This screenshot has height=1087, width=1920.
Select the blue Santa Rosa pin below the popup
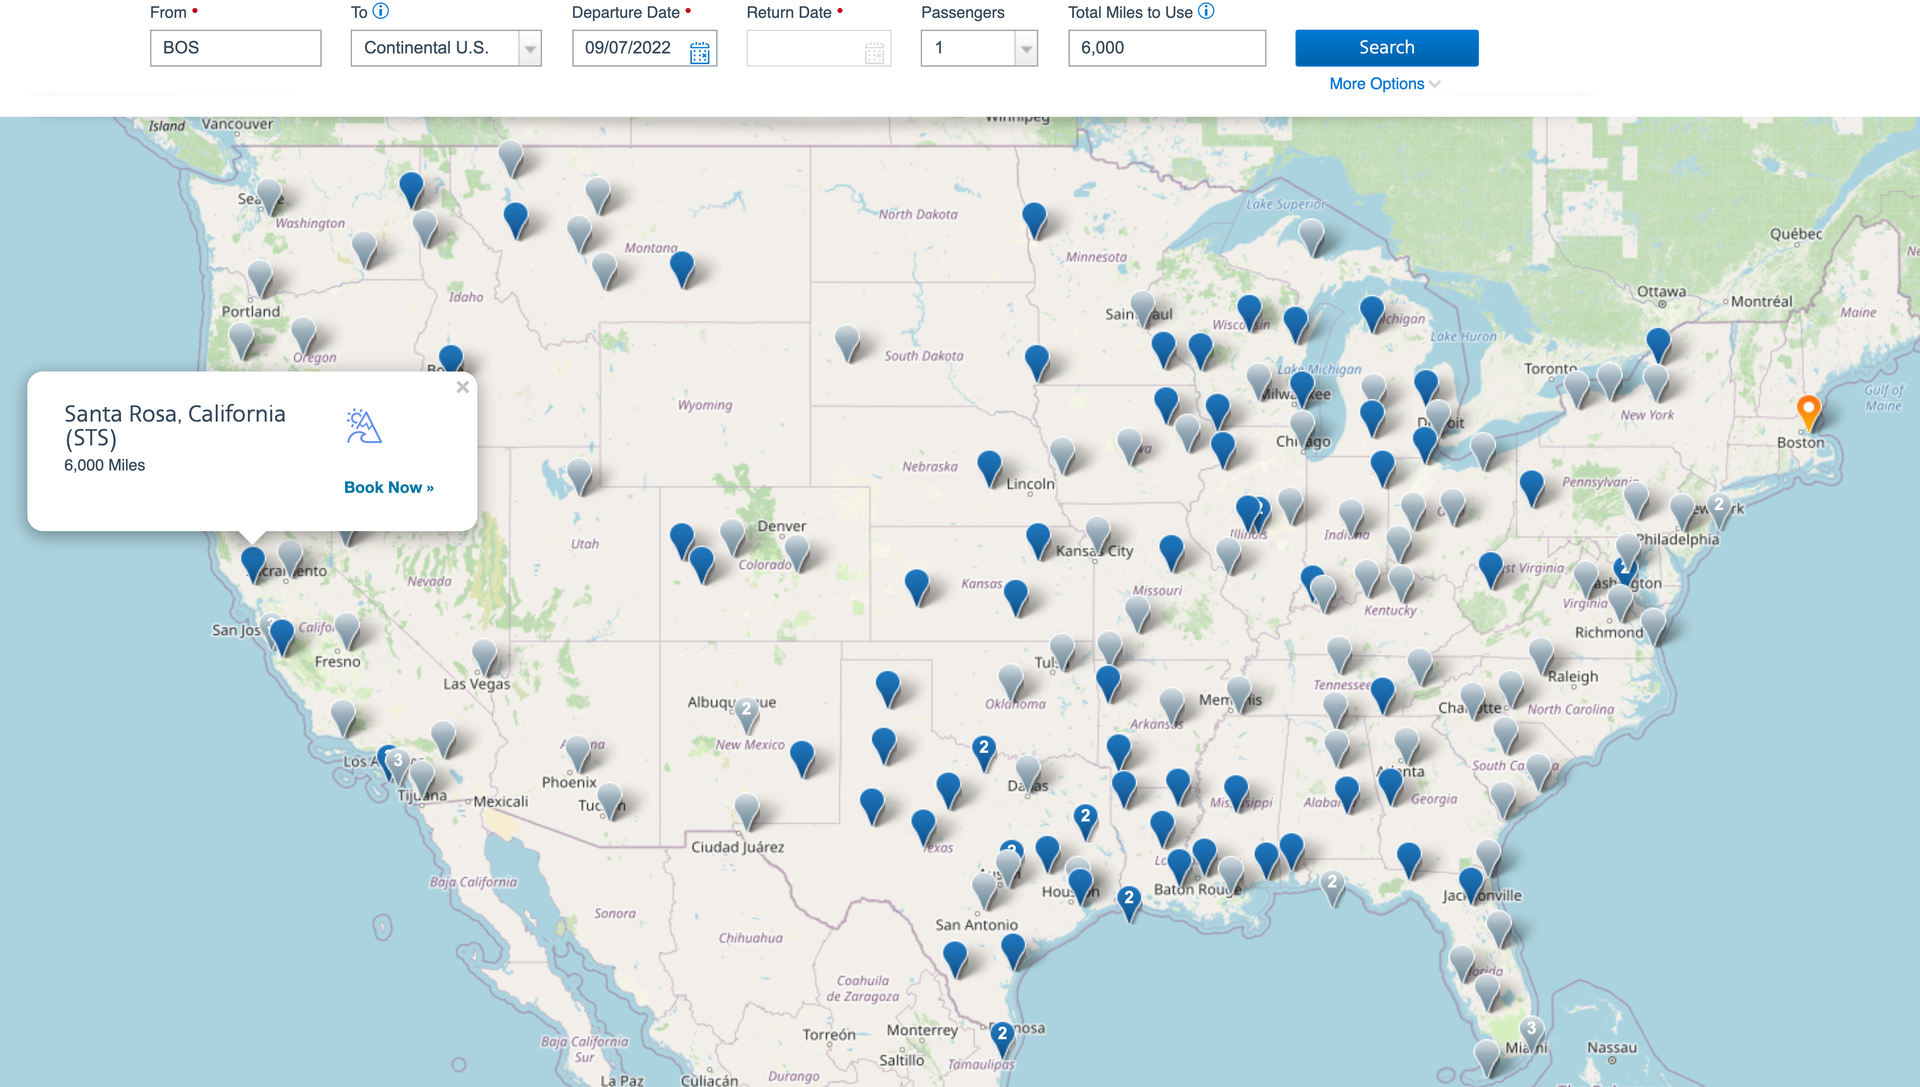253,563
